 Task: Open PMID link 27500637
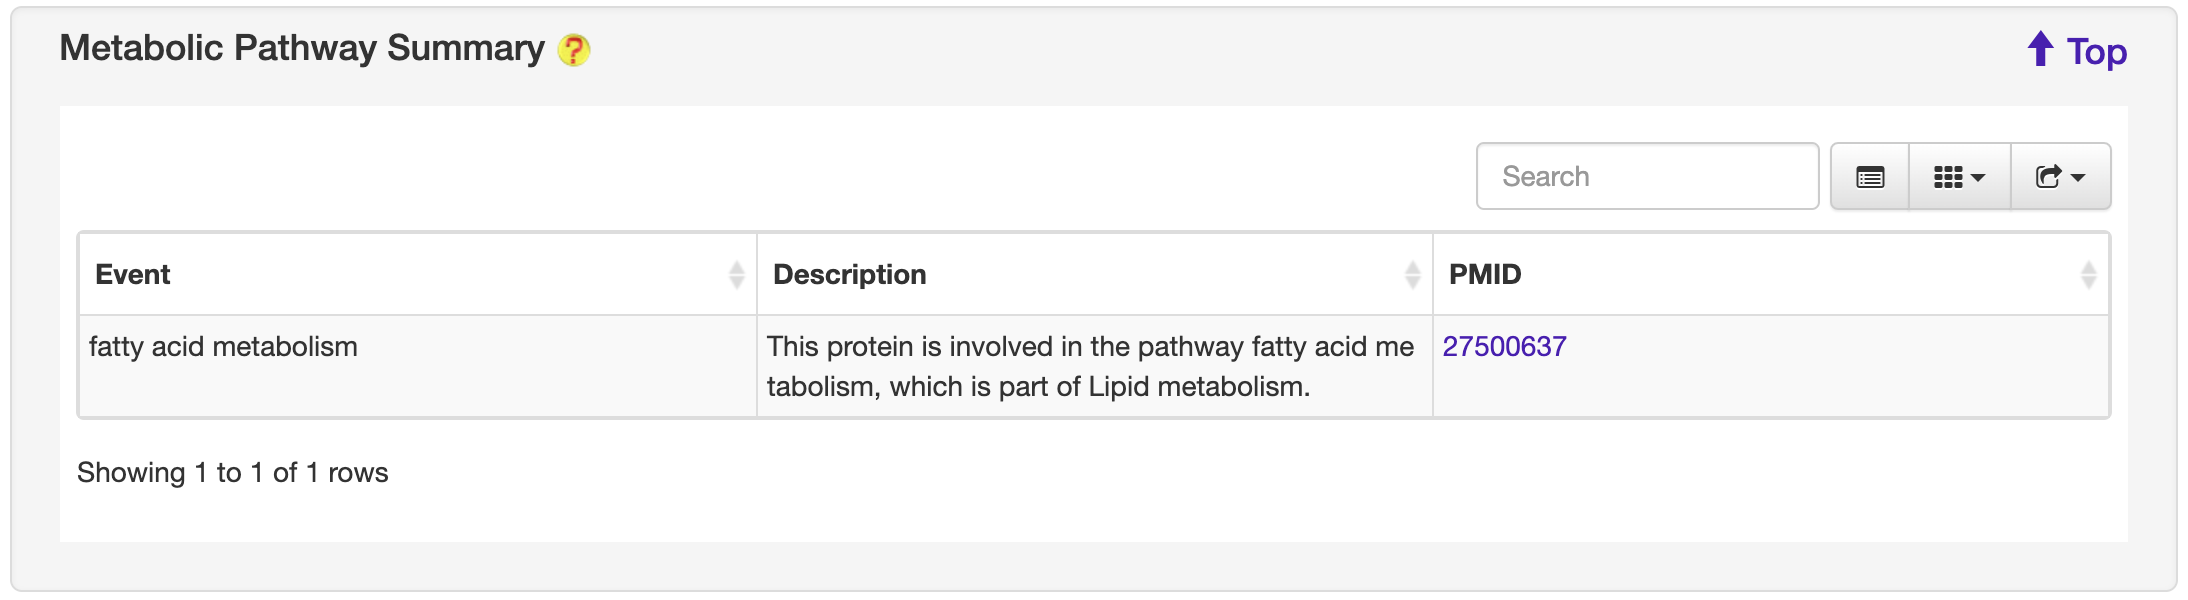[x=1504, y=347]
